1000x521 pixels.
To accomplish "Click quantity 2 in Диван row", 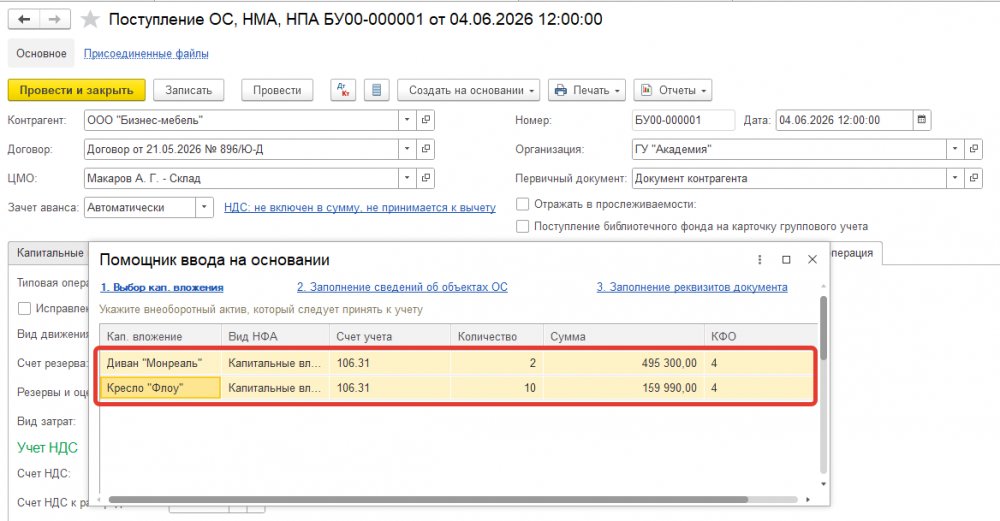I will coord(497,363).
